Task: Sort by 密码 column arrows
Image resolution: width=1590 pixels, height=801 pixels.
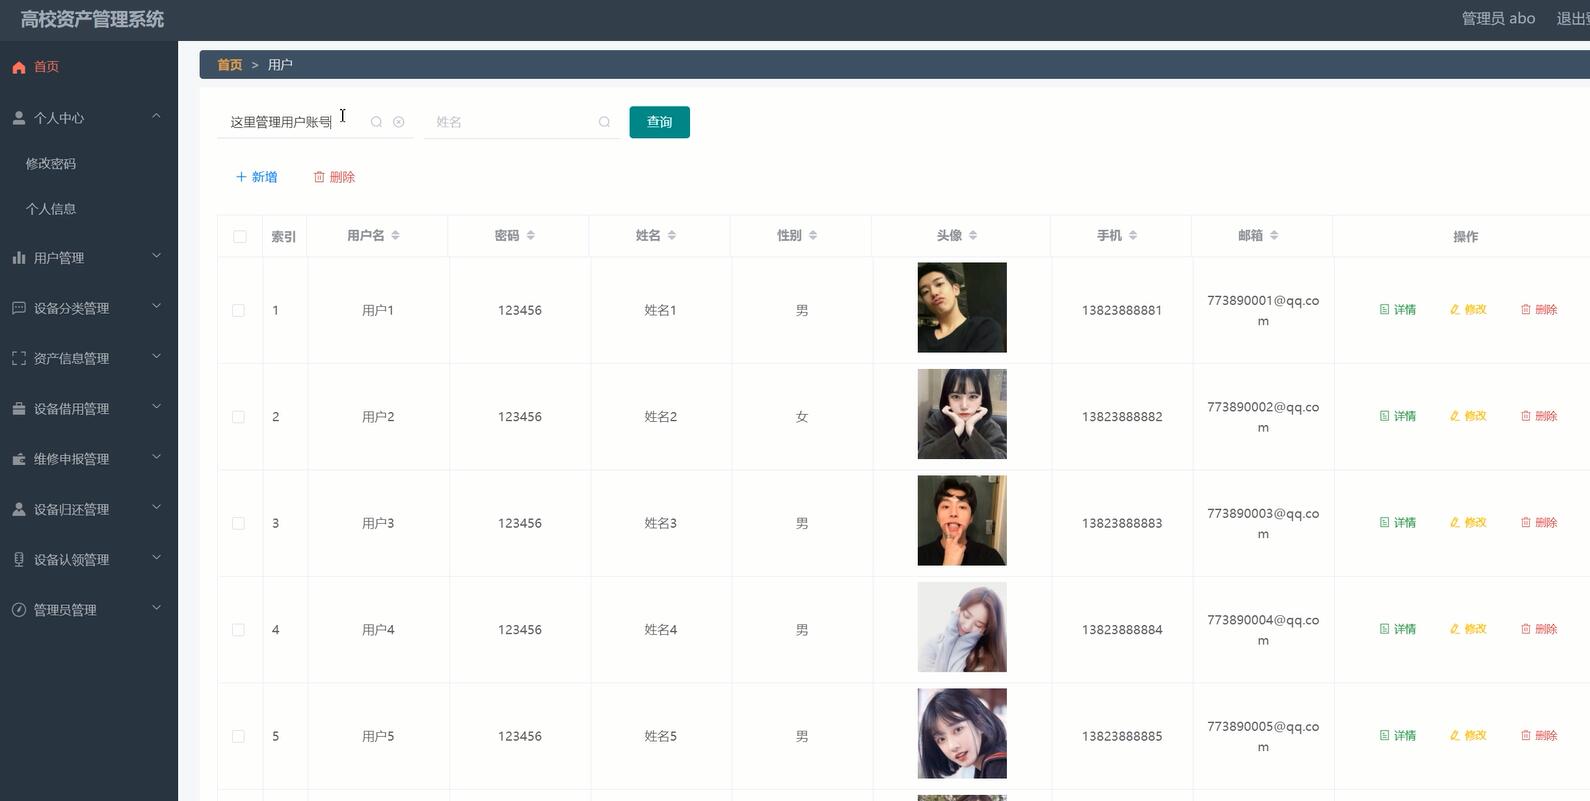Action: tap(530, 235)
